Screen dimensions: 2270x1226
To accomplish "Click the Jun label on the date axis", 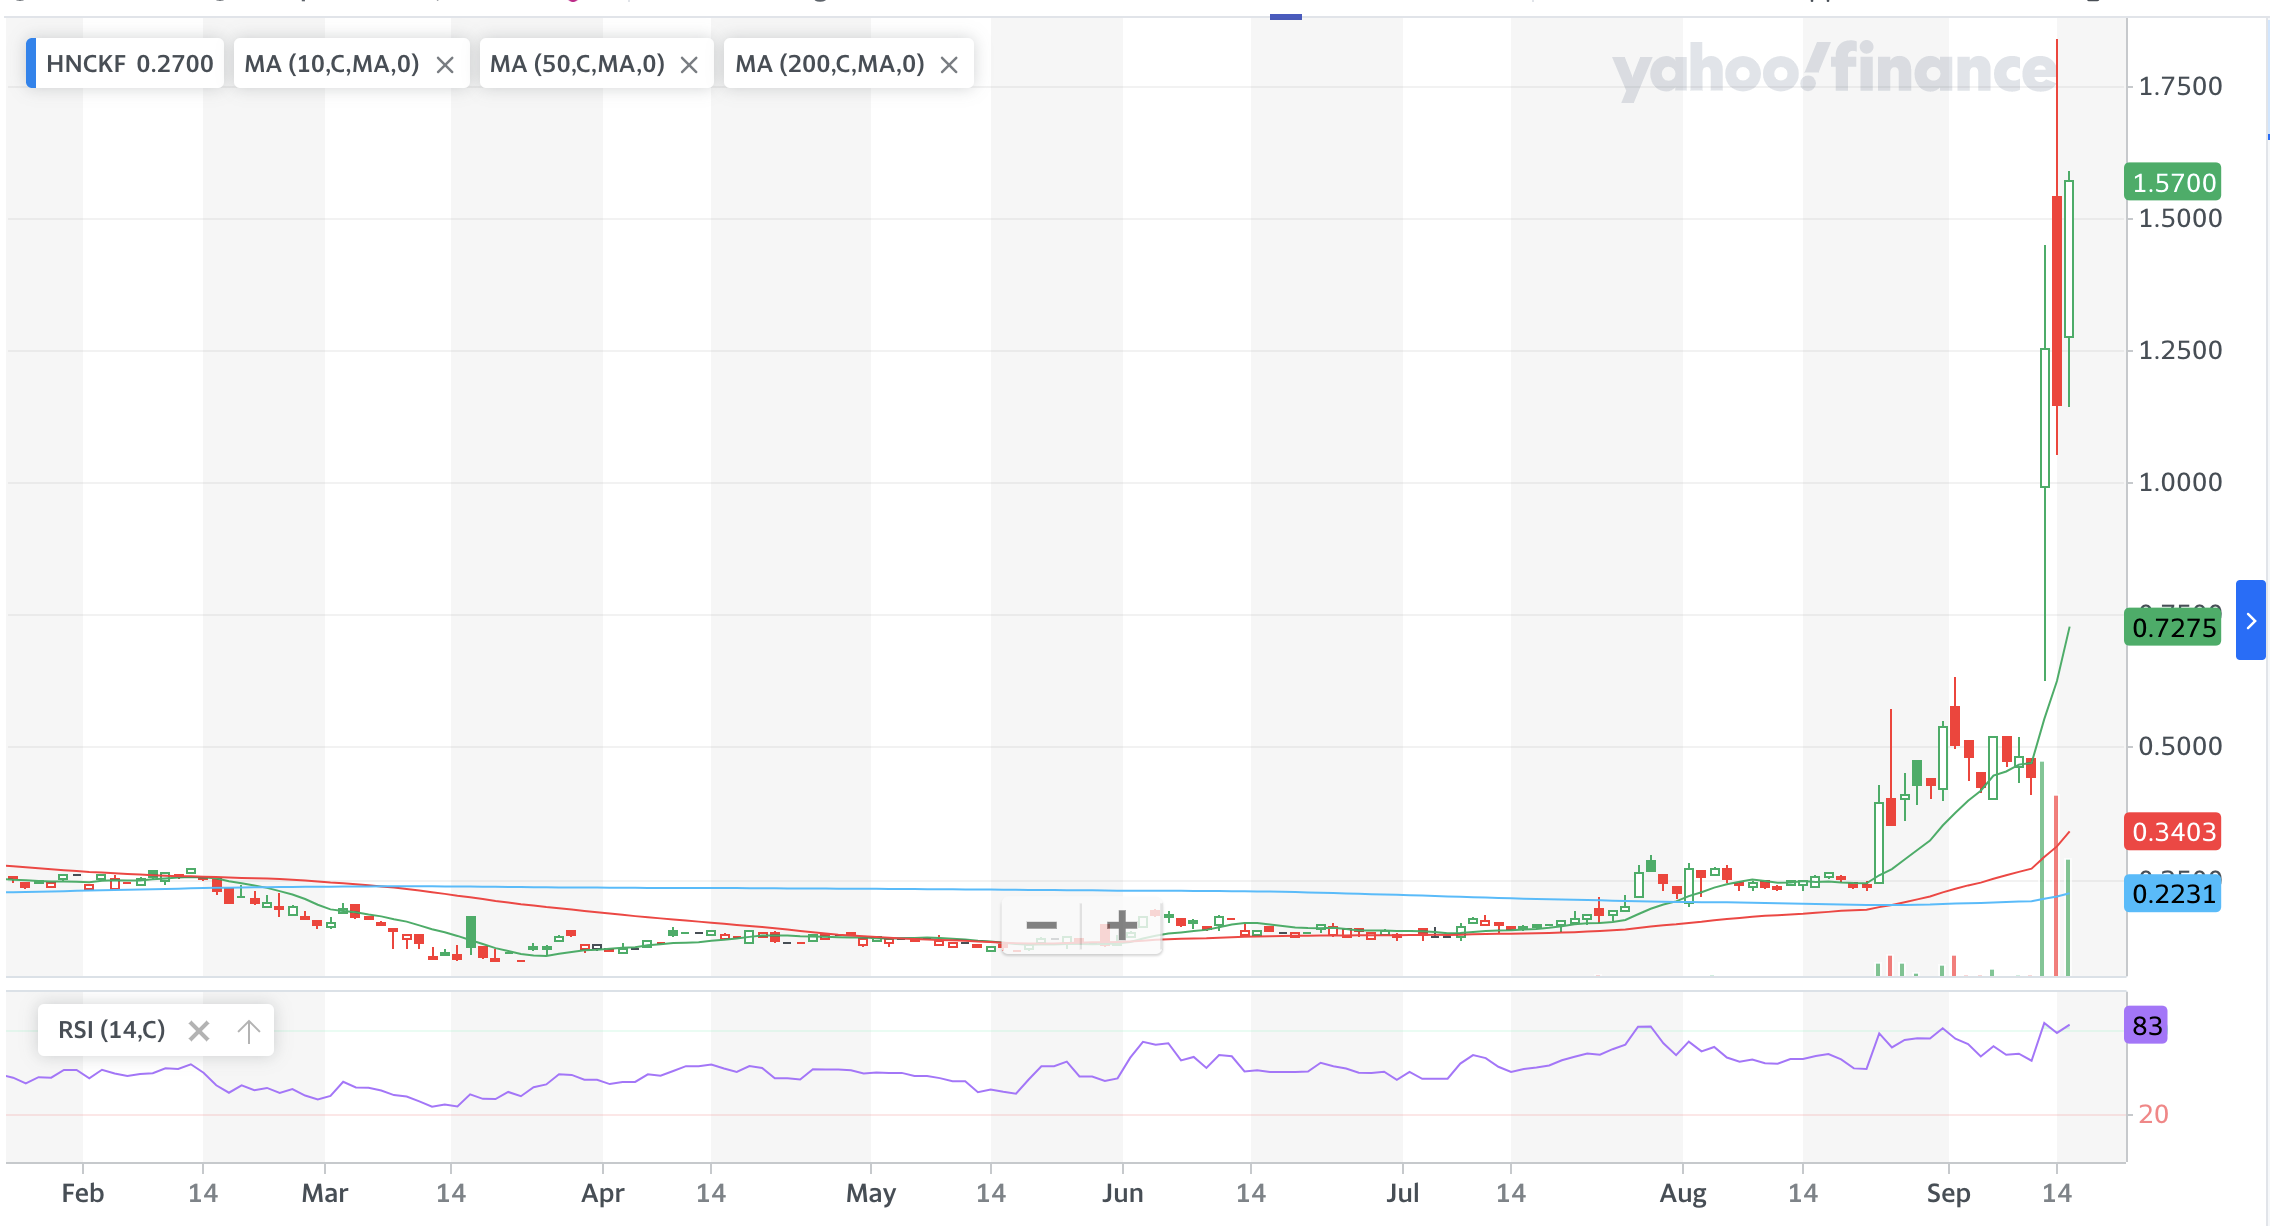I will pos(1122,1193).
